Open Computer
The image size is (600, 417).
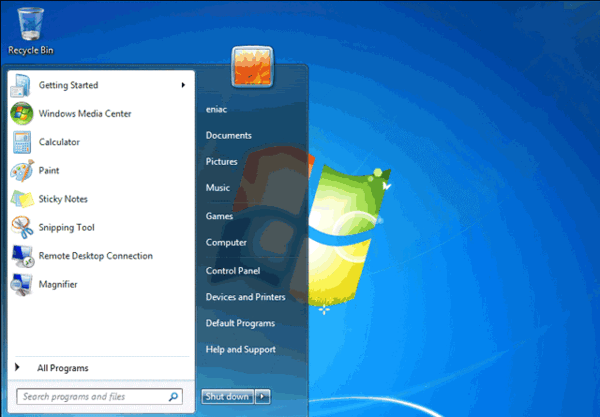226,243
